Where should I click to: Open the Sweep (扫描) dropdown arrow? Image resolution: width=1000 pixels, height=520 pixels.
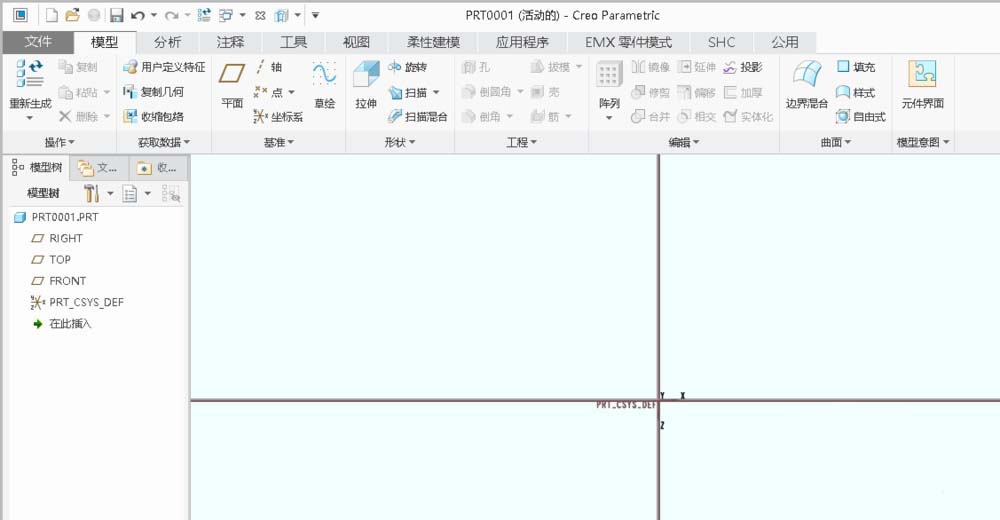click(436, 93)
